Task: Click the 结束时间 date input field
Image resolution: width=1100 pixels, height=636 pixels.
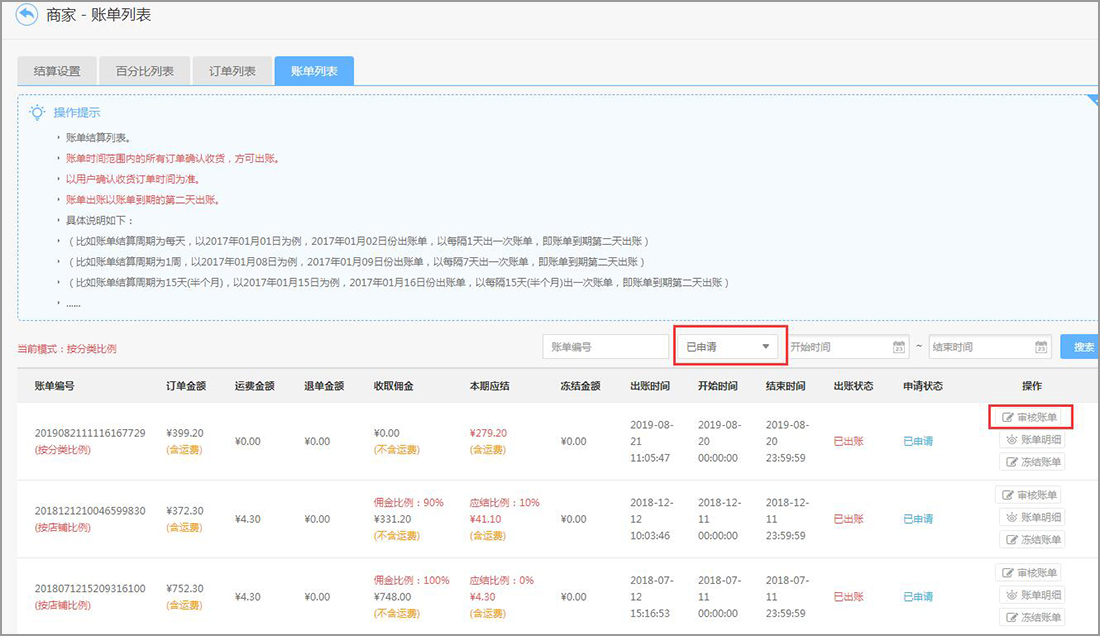Action: 980,347
